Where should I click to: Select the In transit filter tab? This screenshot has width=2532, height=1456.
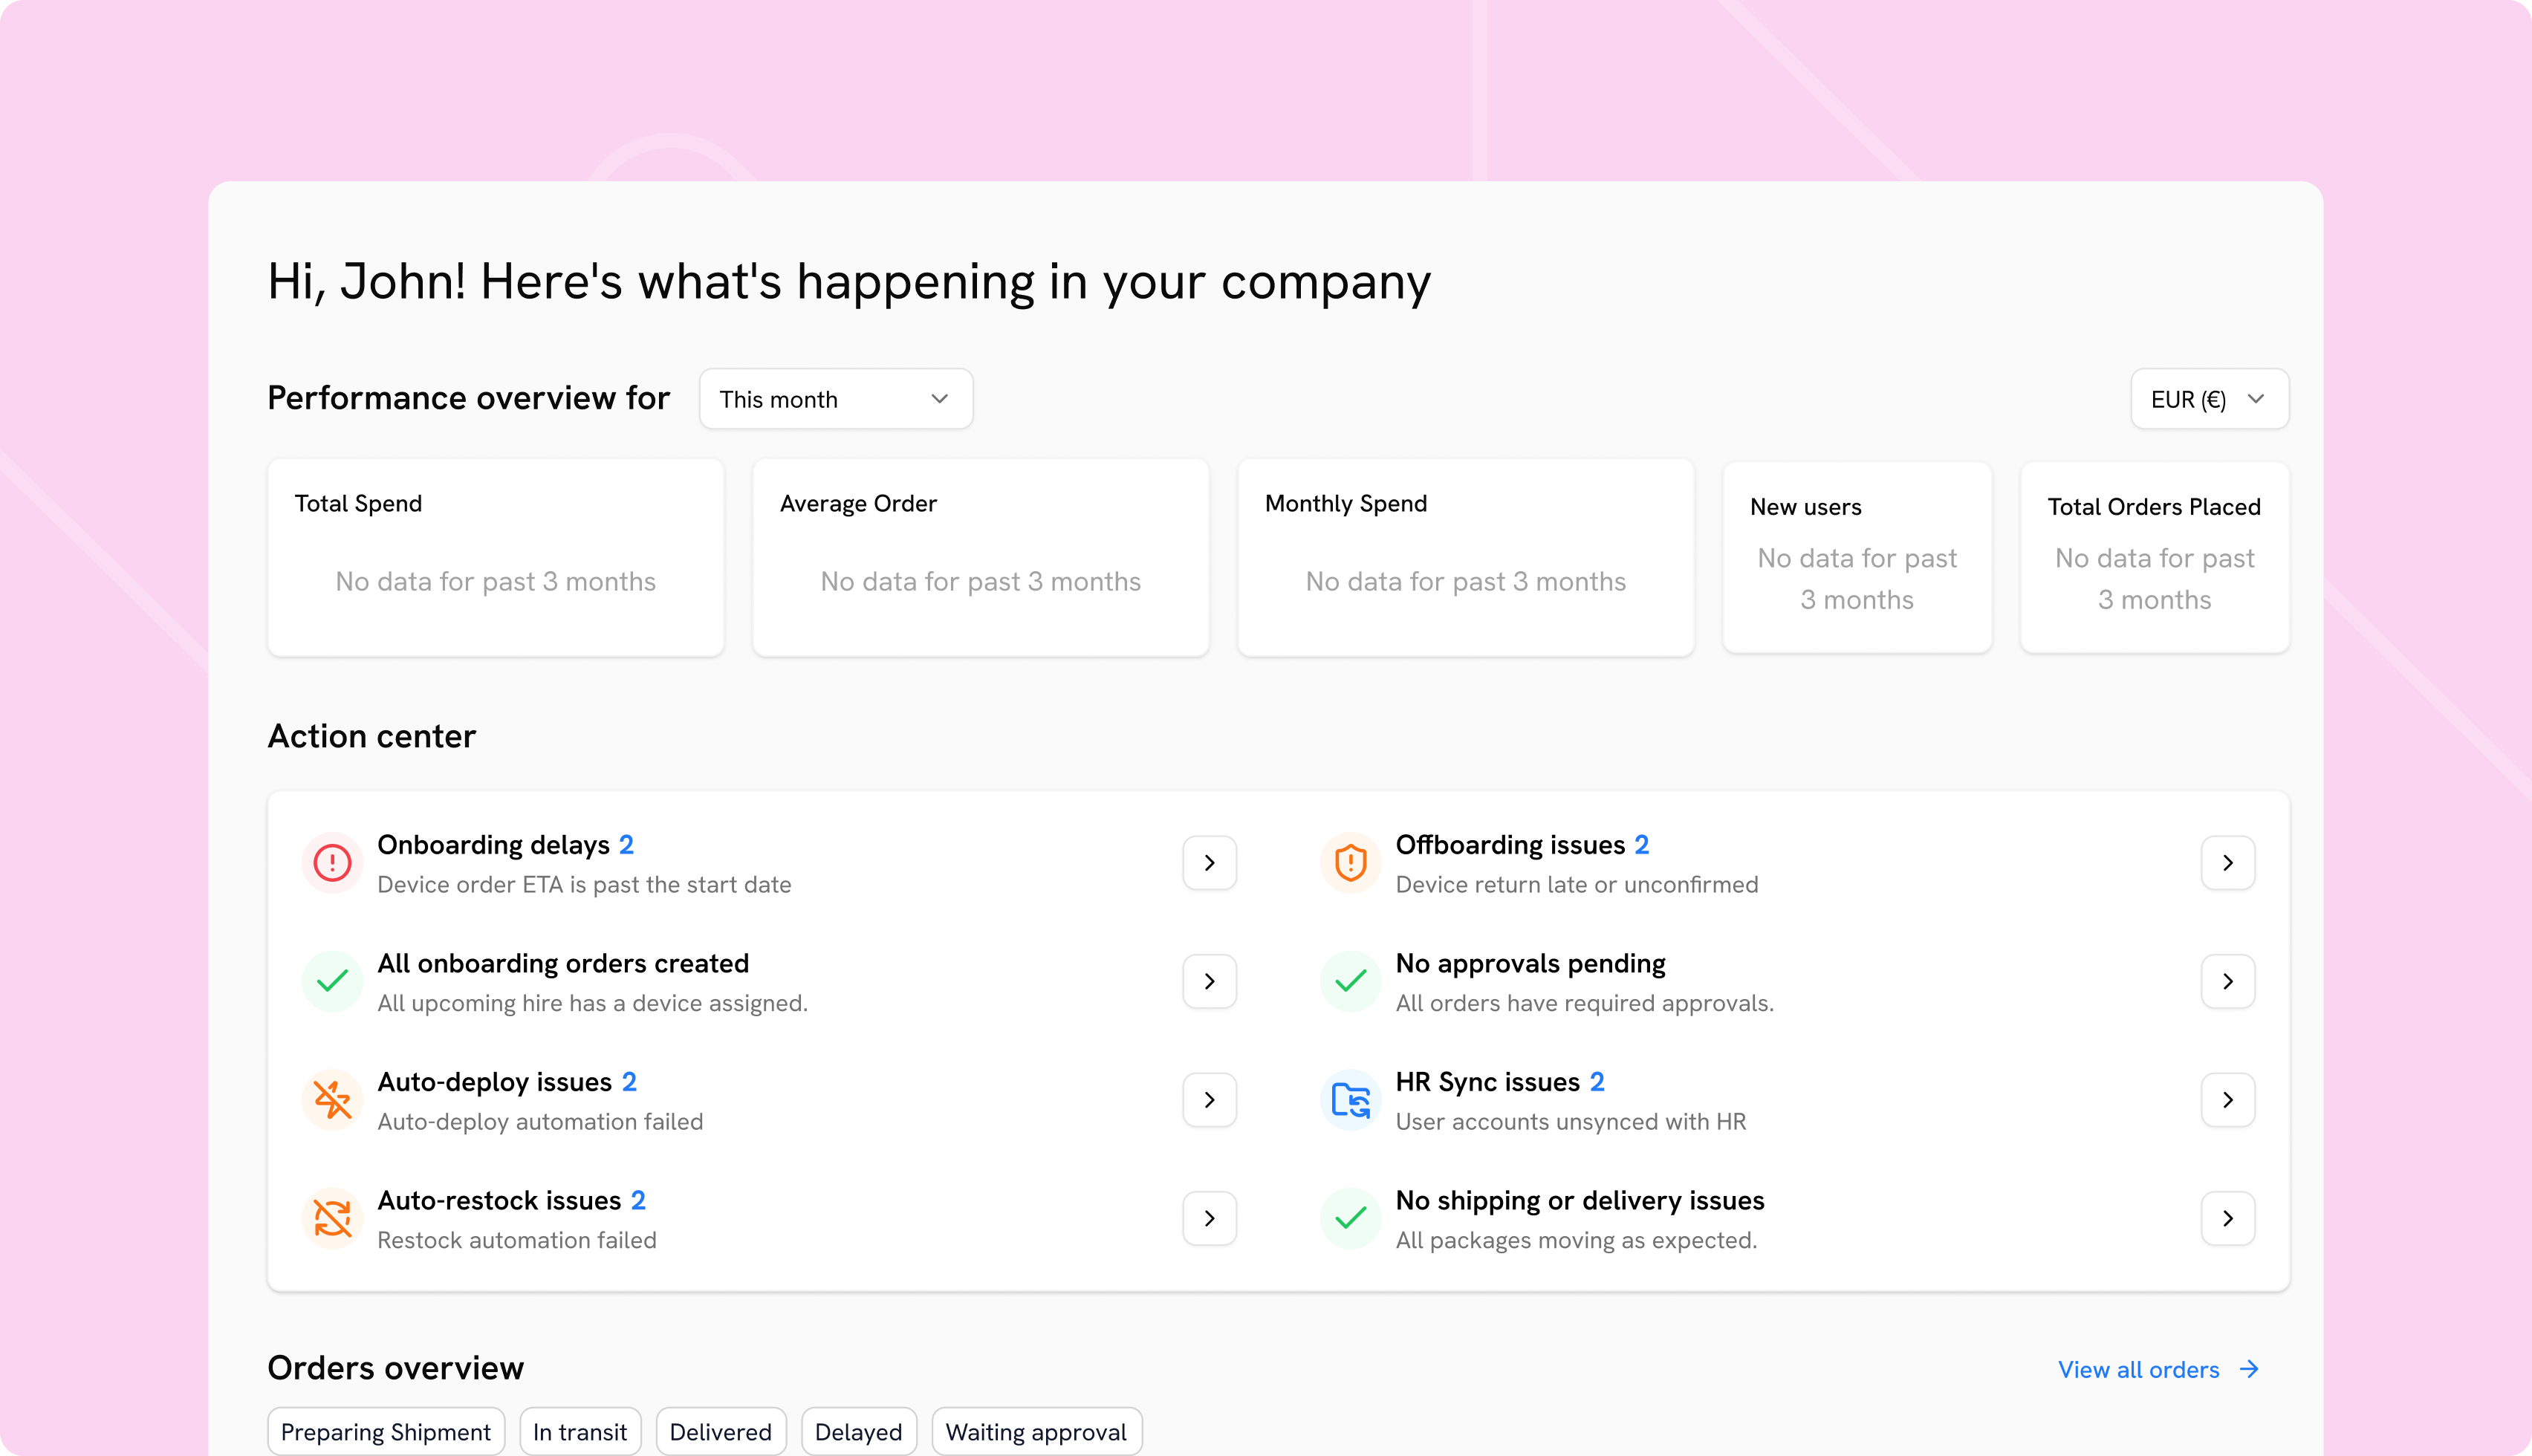[x=580, y=1432]
